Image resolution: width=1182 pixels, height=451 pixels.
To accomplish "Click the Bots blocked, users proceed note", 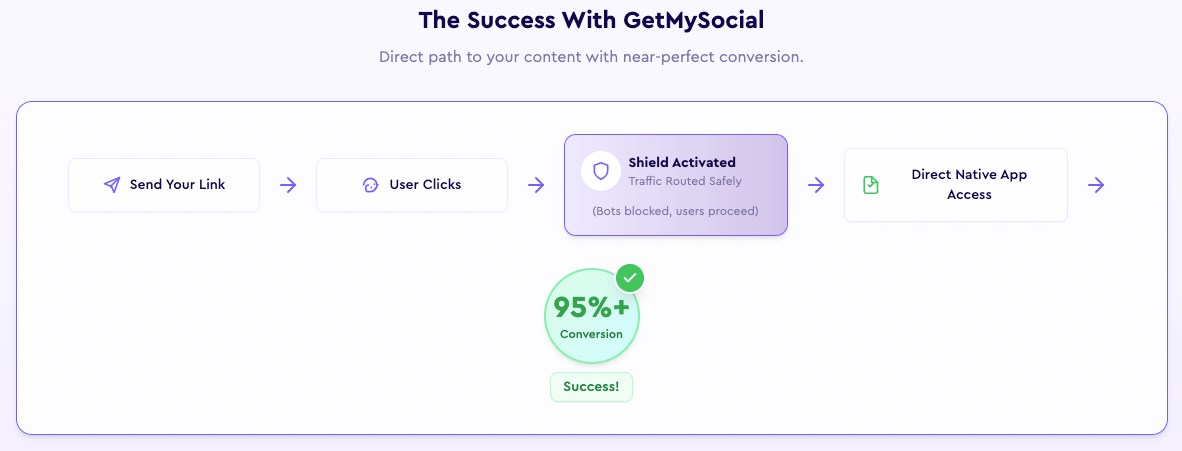I will (675, 210).
